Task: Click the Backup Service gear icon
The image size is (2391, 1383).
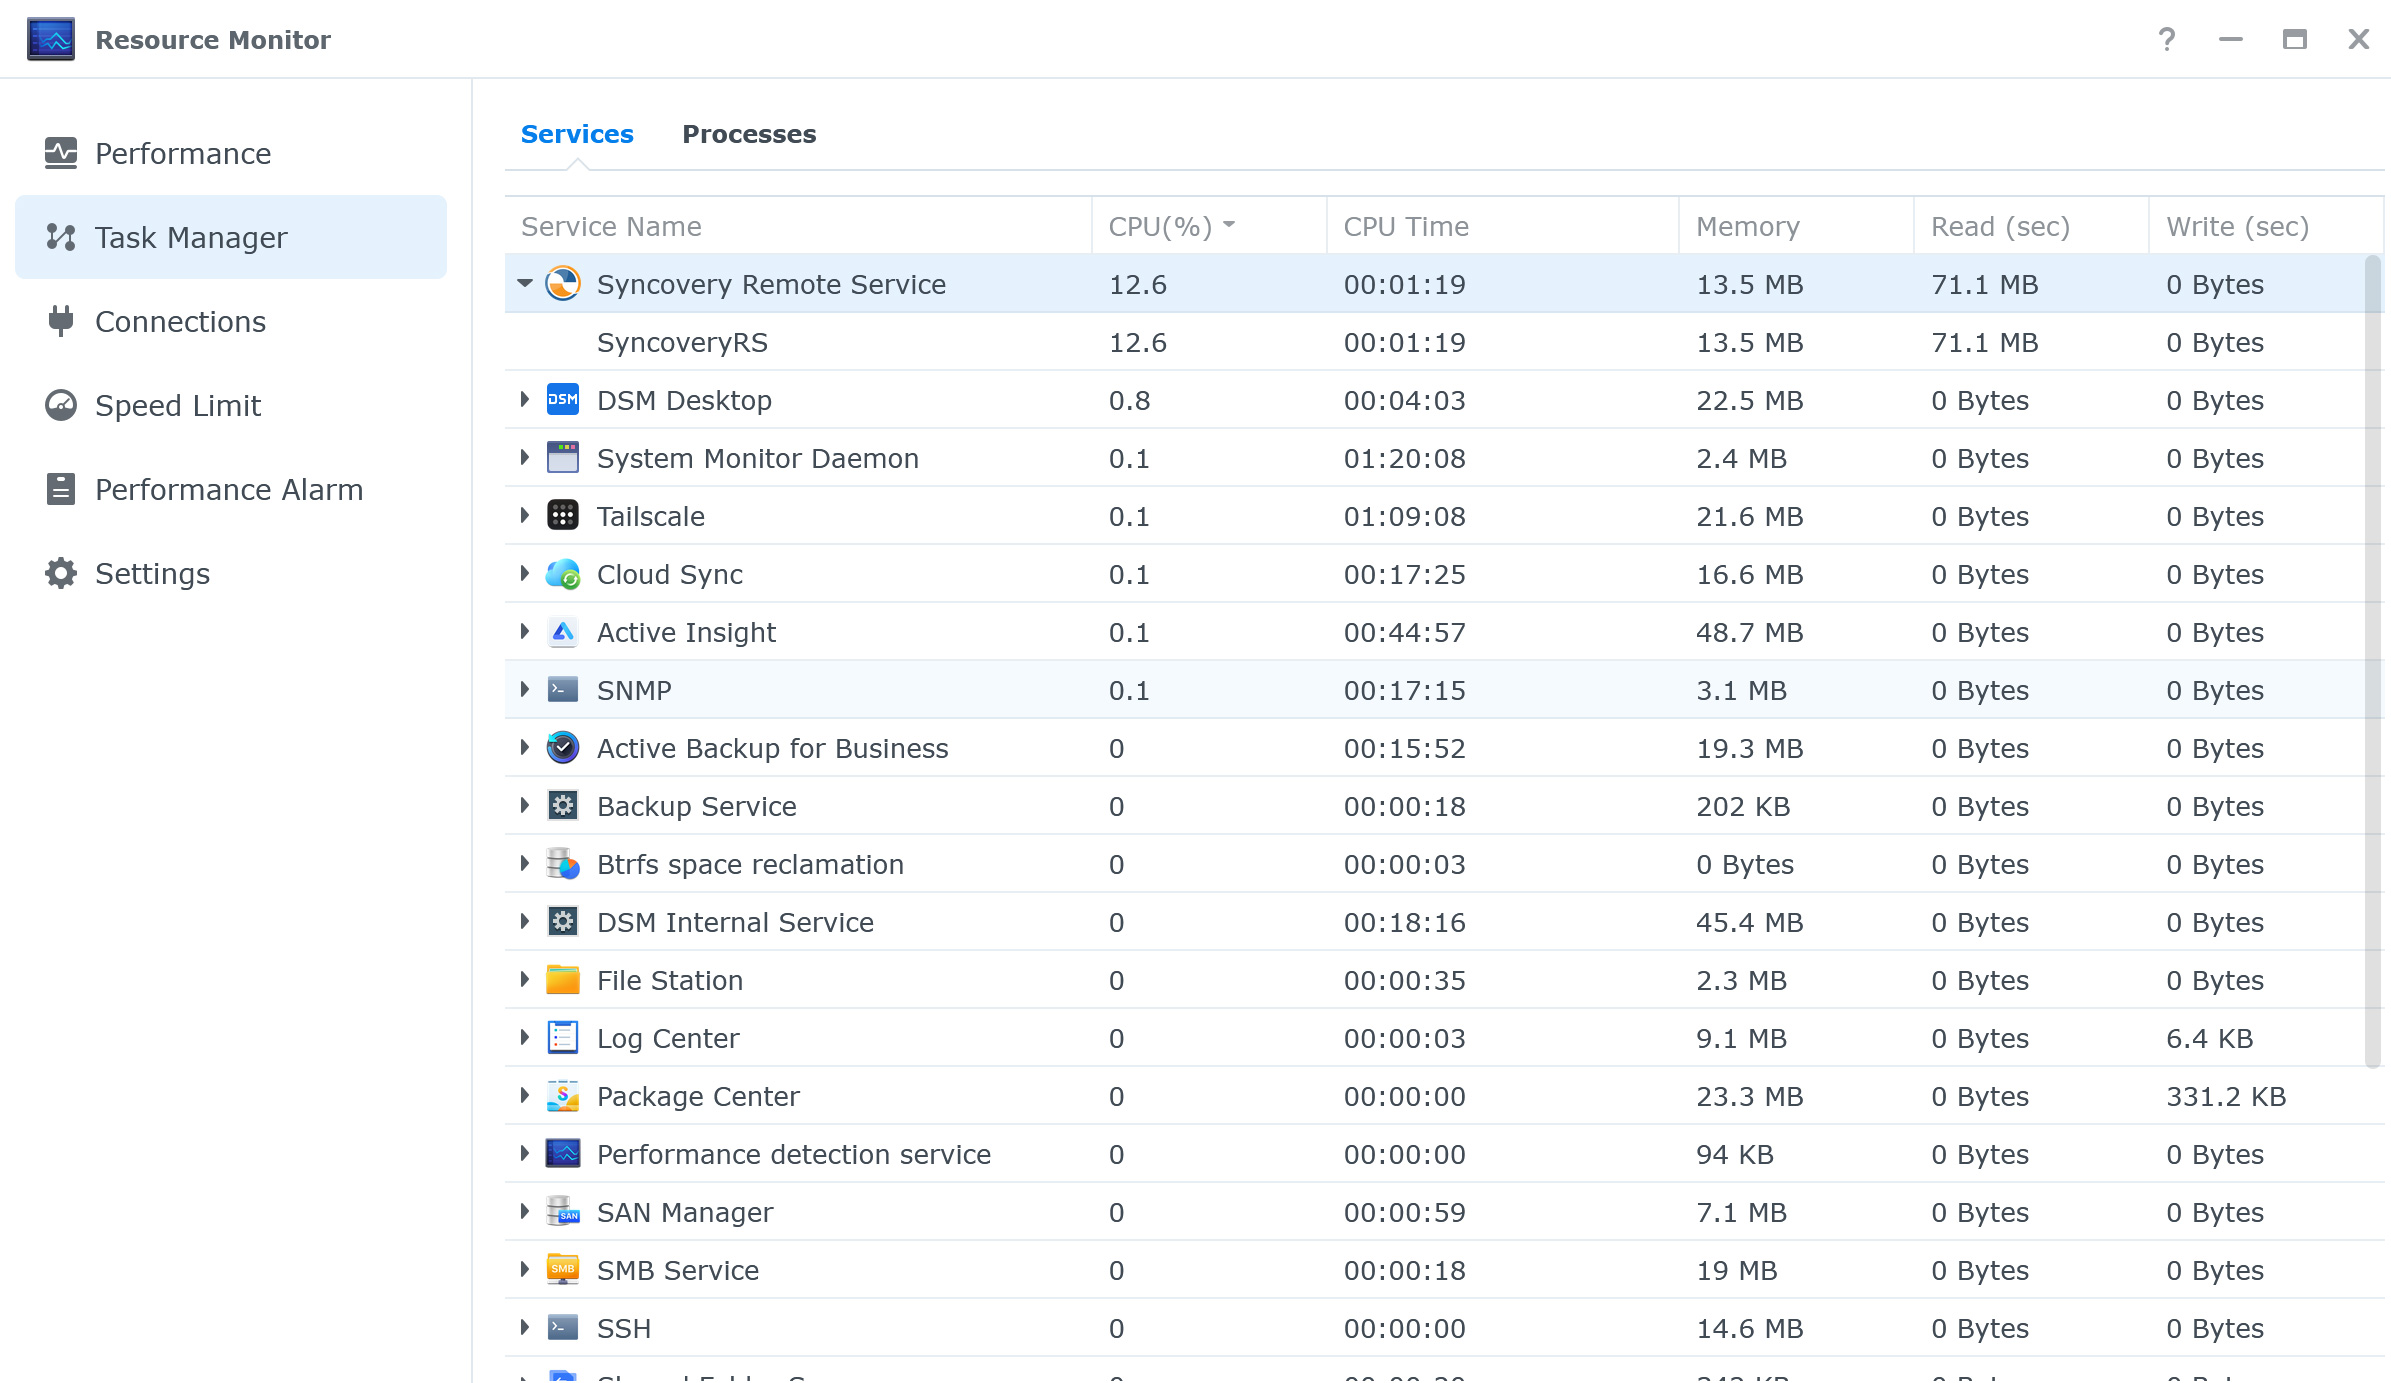Action: pos(563,806)
